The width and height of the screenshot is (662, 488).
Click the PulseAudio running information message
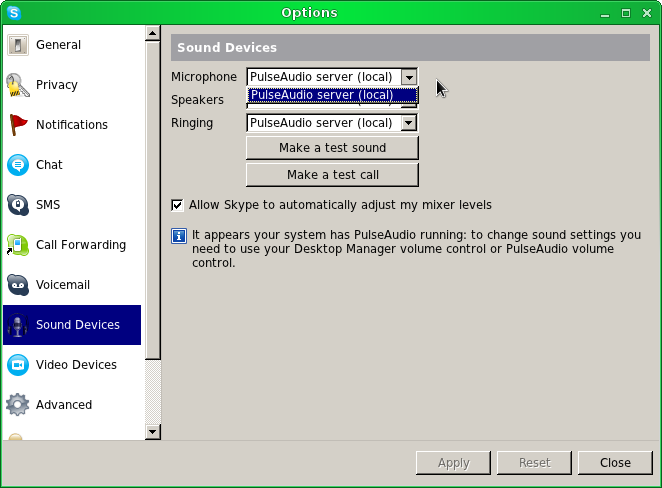[416, 249]
